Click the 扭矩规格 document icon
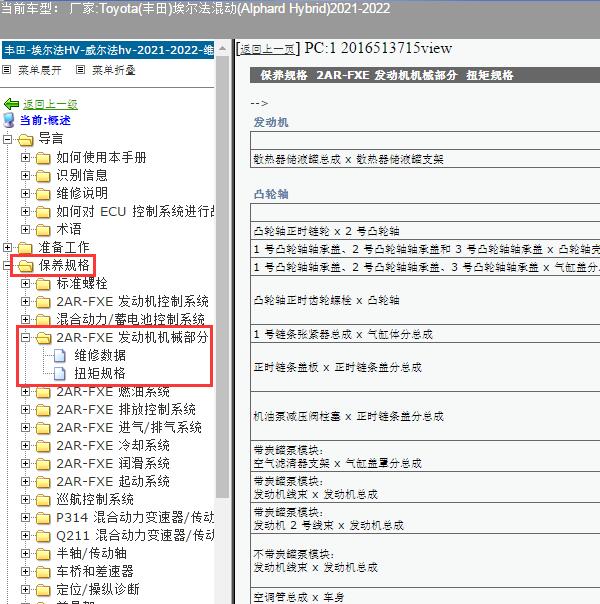Screen dimensions: 600x604 [x=60, y=374]
